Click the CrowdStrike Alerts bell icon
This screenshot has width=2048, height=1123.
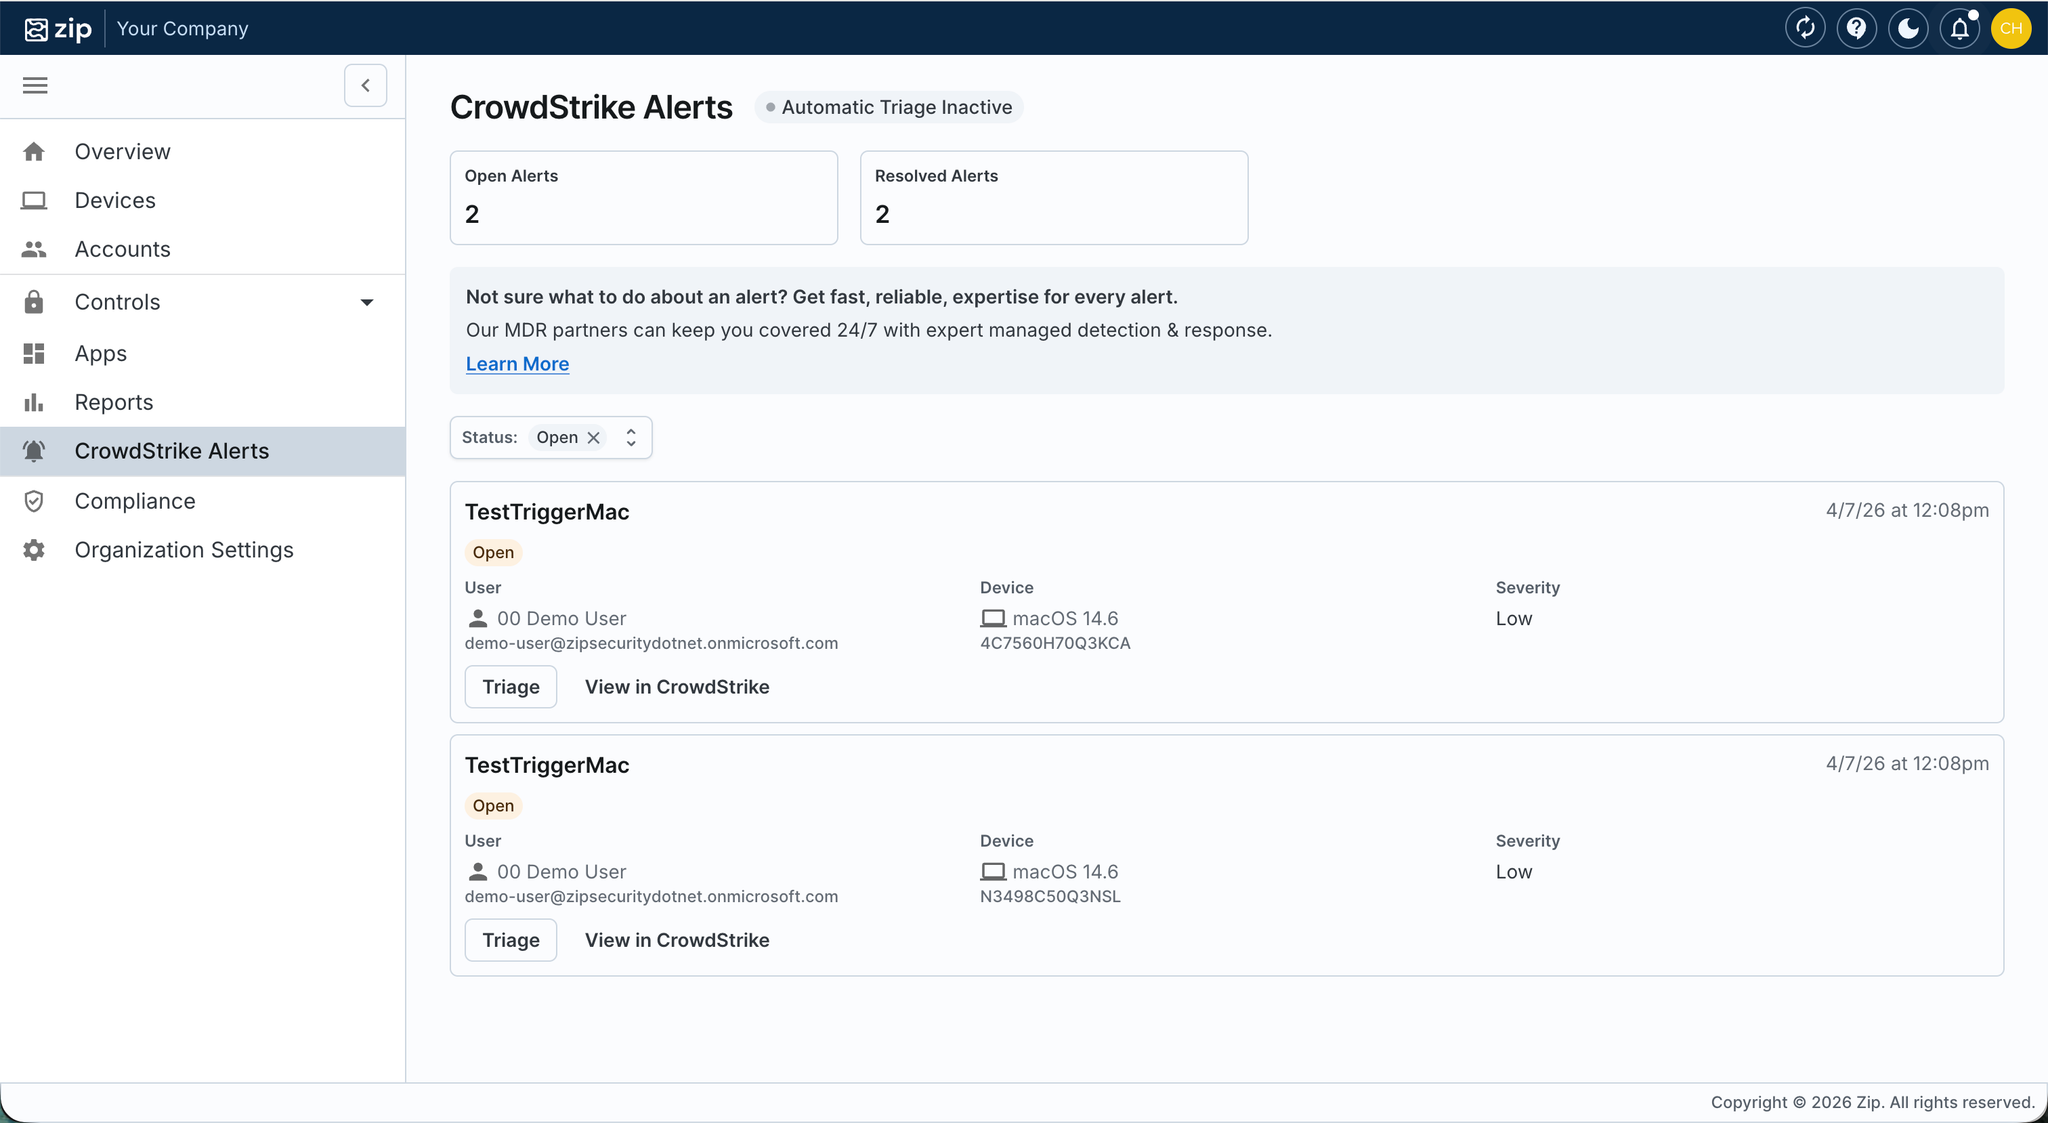point(34,451)
